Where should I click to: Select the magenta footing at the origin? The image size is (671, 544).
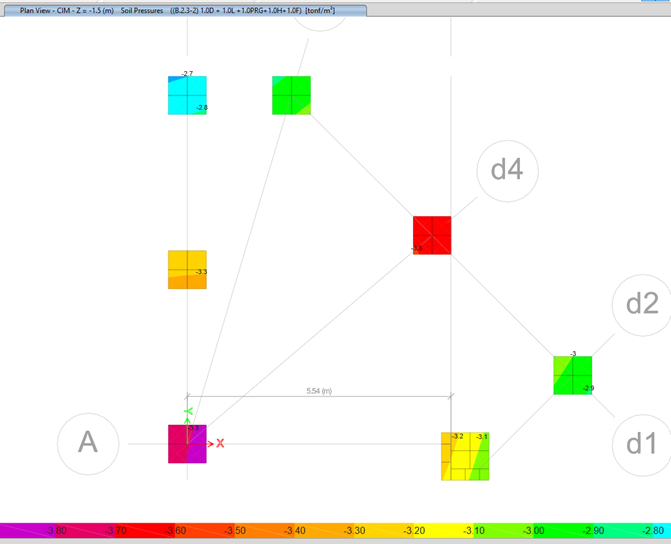(187, 444)
